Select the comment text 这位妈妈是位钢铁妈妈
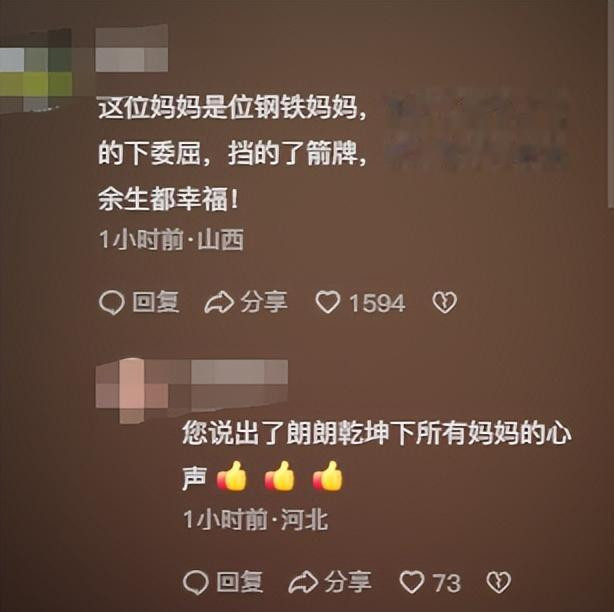The height and width of the screenshot is (612, 614). click(228, 107)
